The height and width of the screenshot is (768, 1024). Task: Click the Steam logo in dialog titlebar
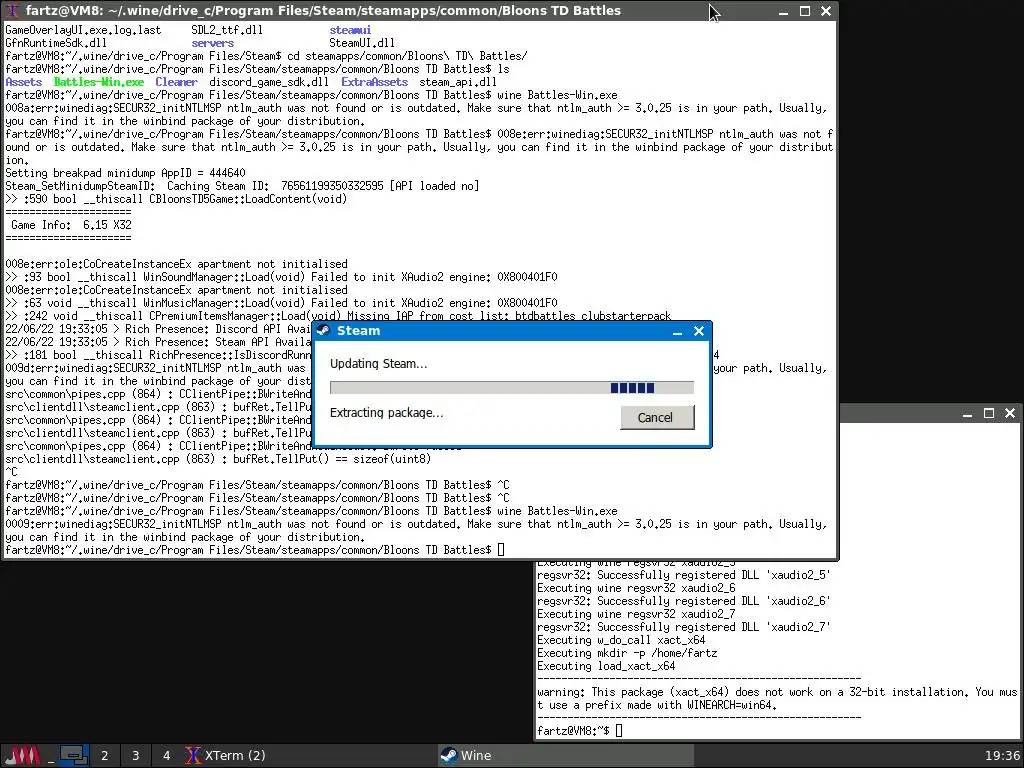[x=323, y=330]
